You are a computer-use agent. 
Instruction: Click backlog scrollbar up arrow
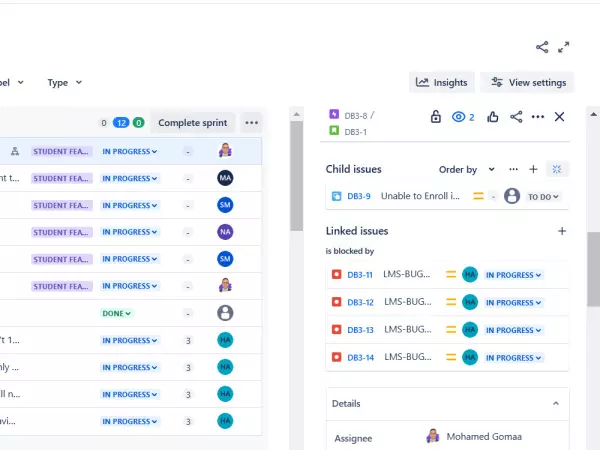click(297, 114)
